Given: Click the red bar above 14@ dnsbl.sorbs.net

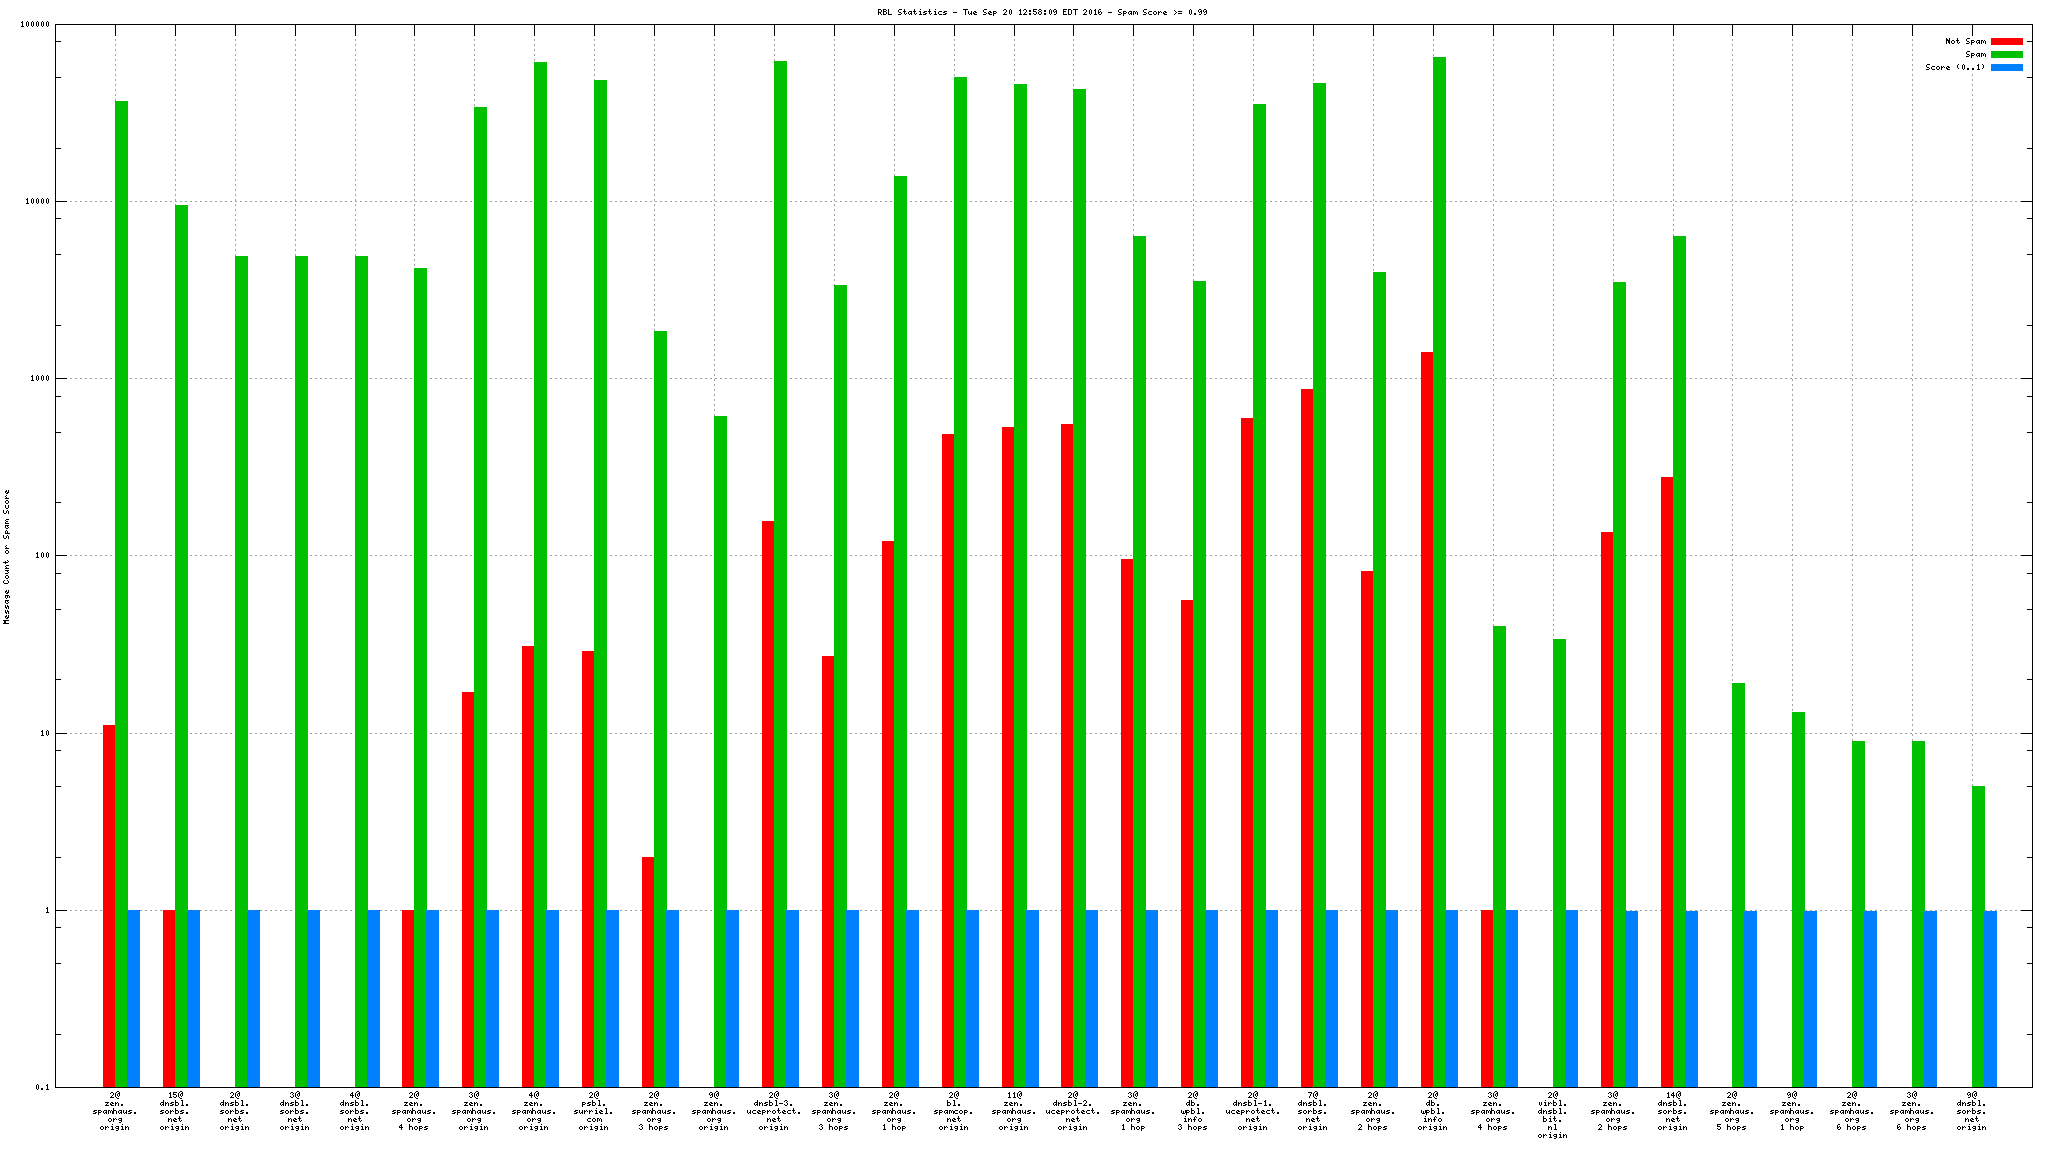Looking at the screenshot, I should [1666, 782].
